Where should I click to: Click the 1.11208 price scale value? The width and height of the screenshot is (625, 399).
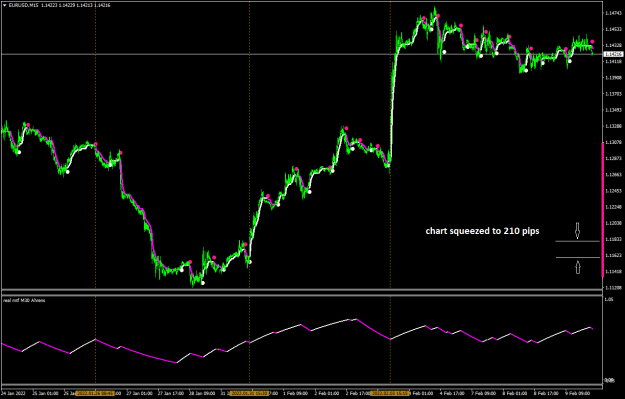point(613,287)
